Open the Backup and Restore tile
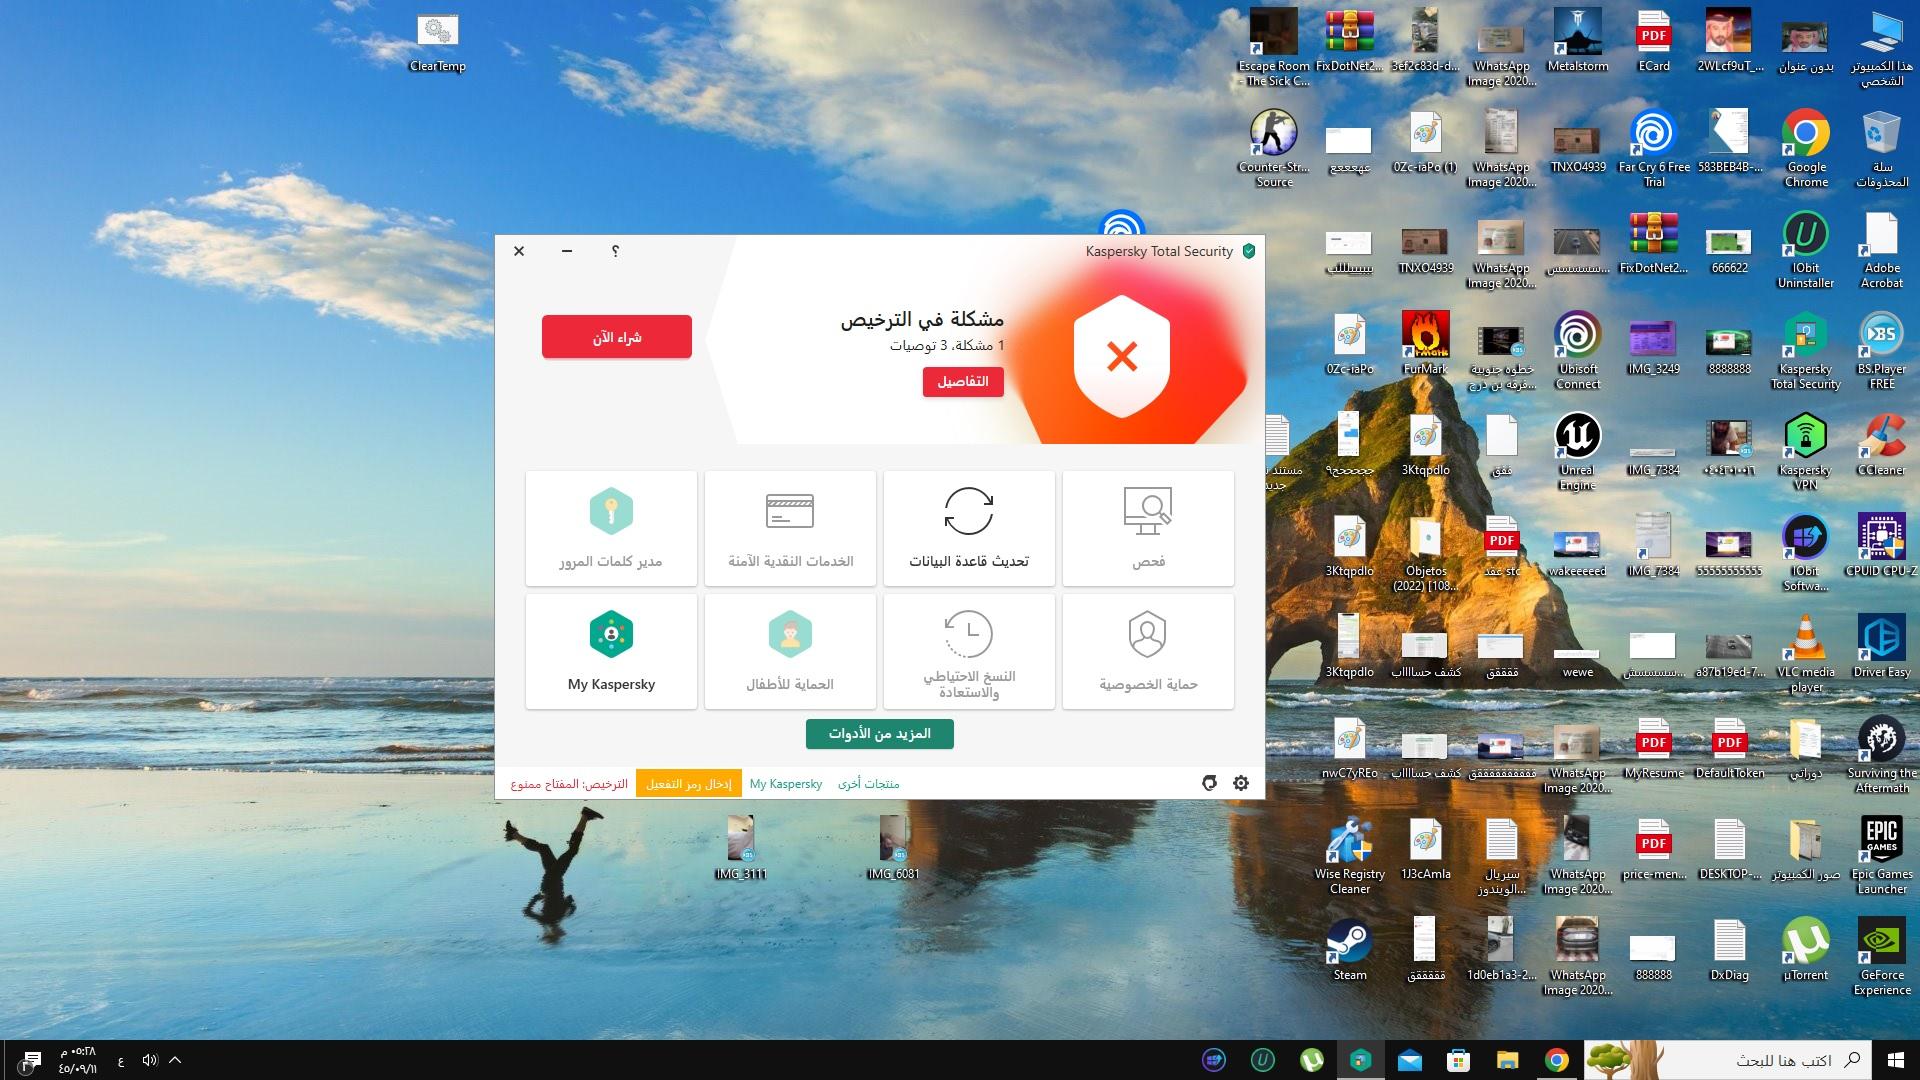Viewport: 1920px width, 1080px height. (x=969, y=651)
